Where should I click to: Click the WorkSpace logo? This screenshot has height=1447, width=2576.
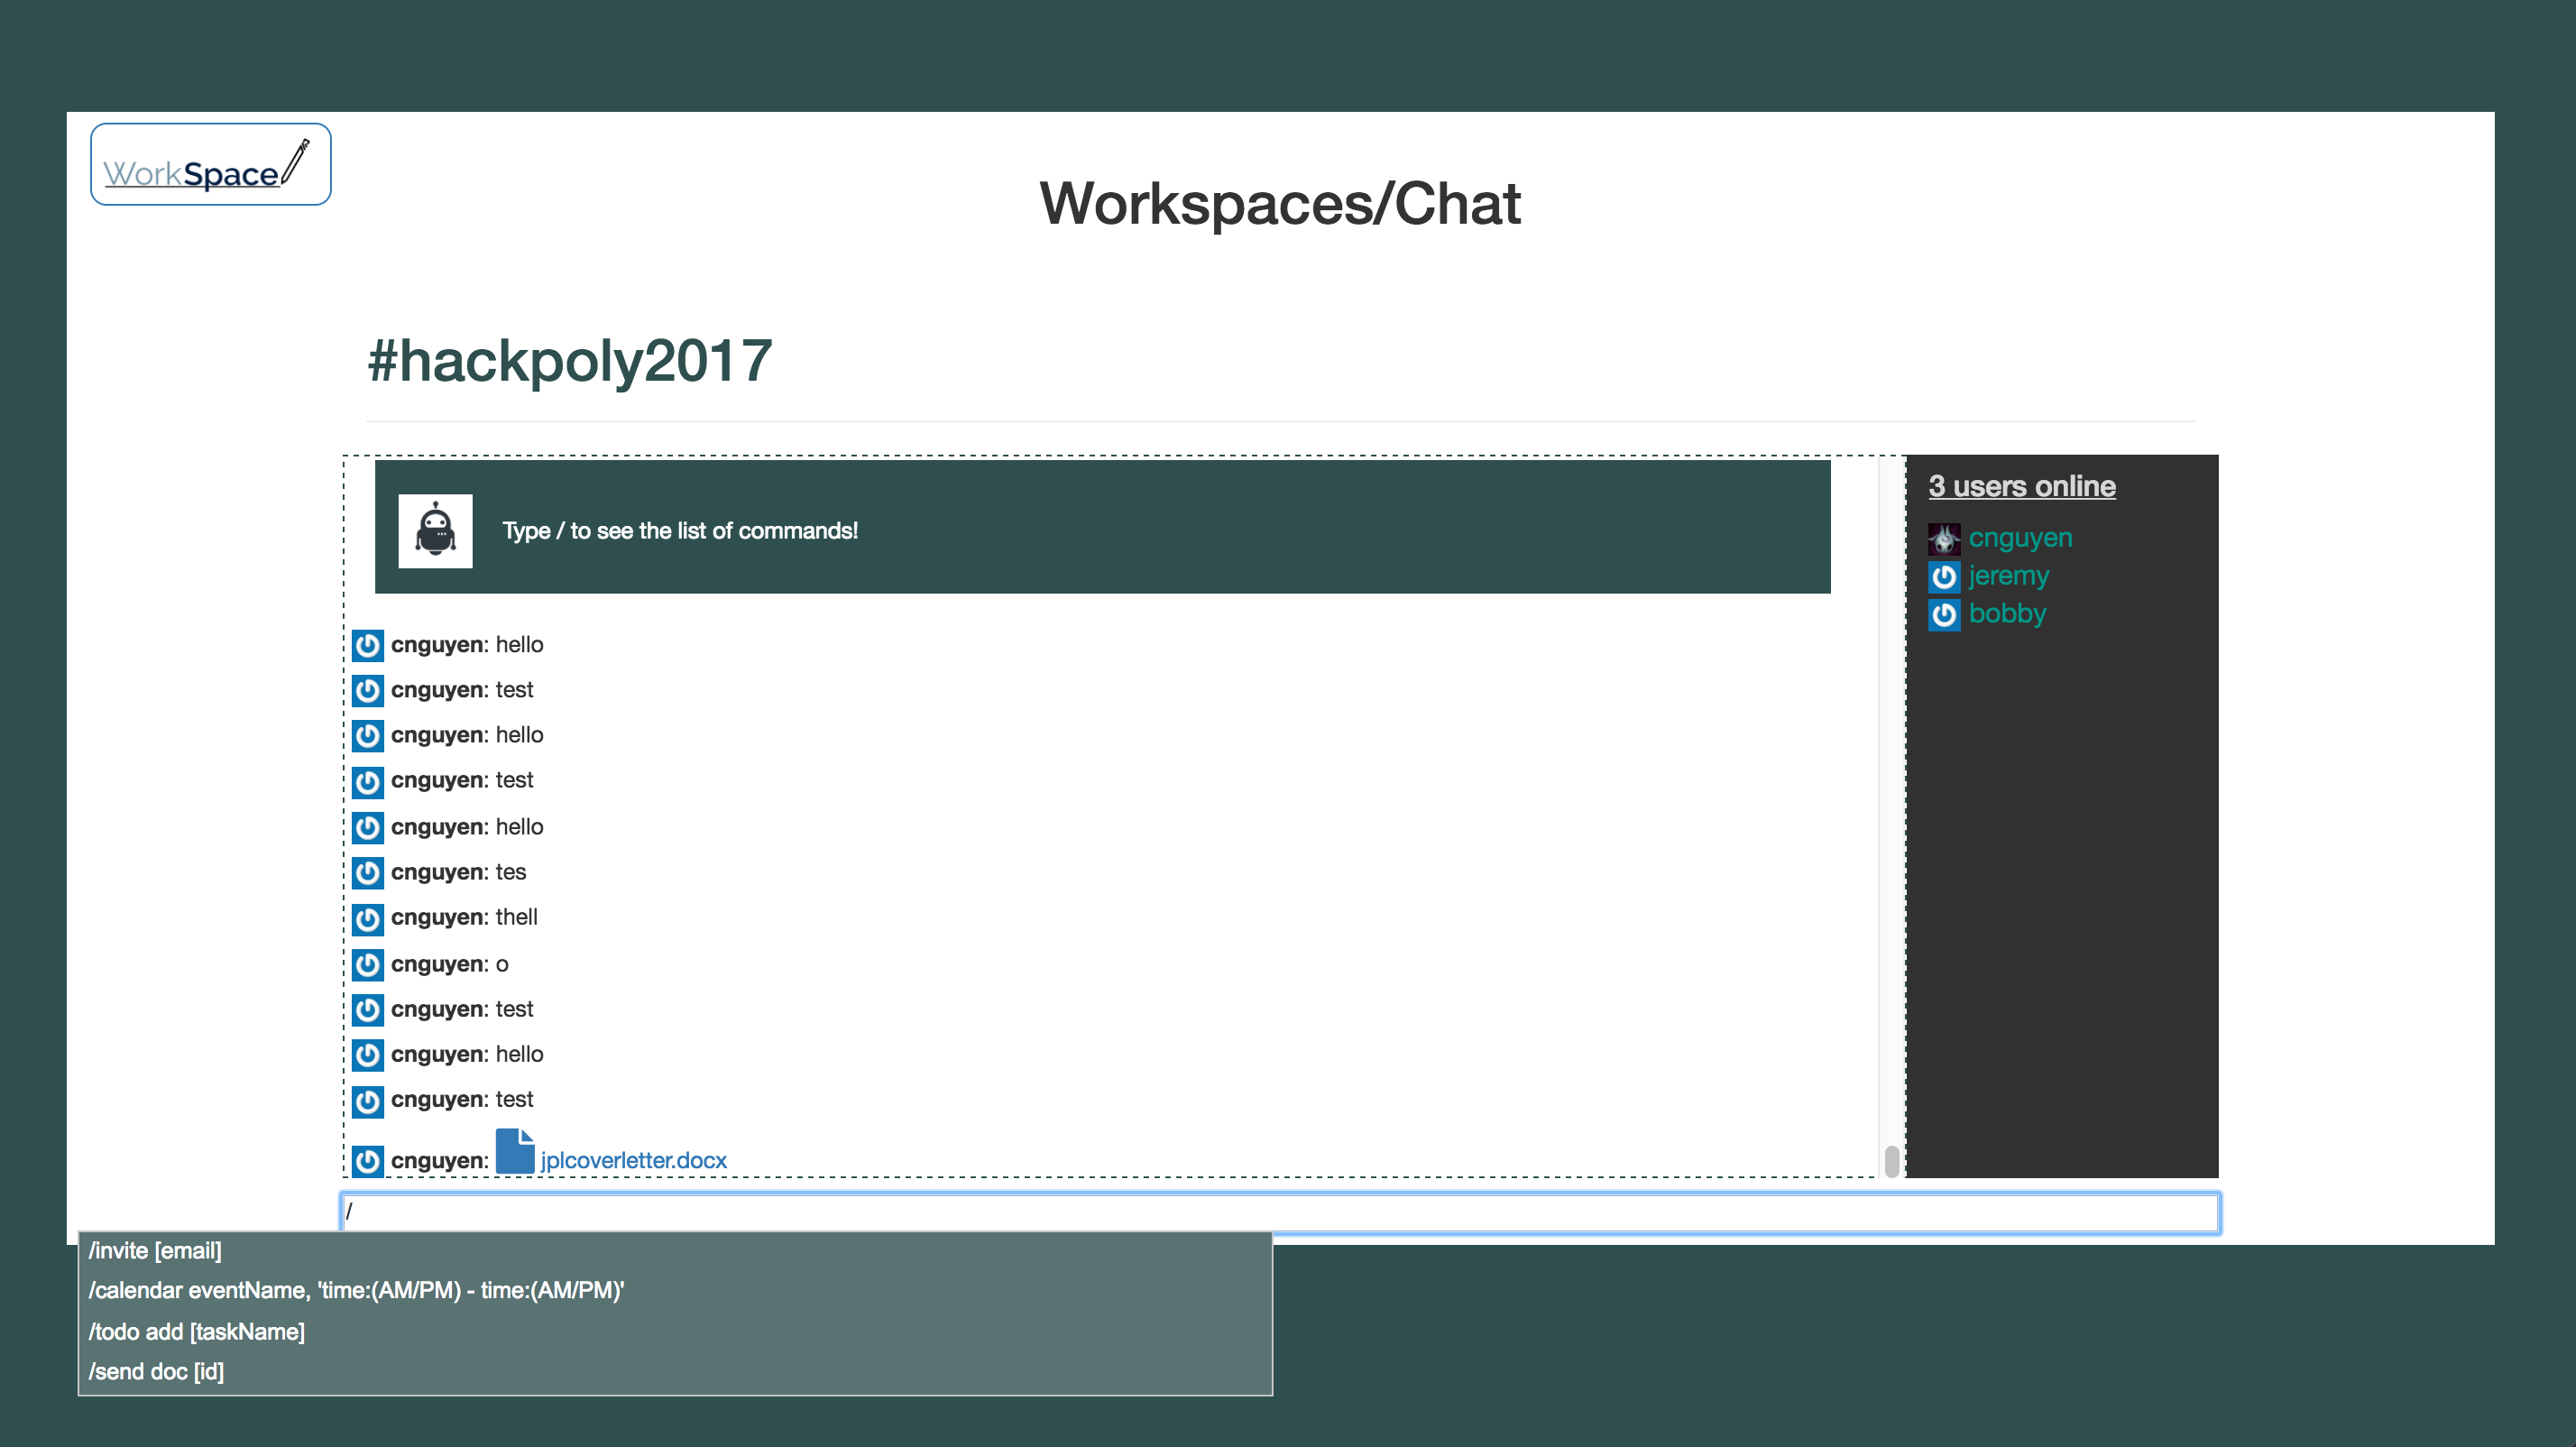coord(210,165)
